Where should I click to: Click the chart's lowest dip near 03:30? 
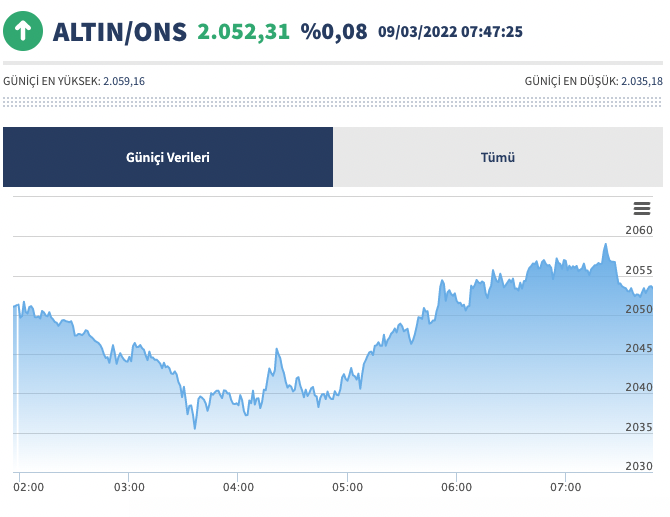(x=195, y=428)
